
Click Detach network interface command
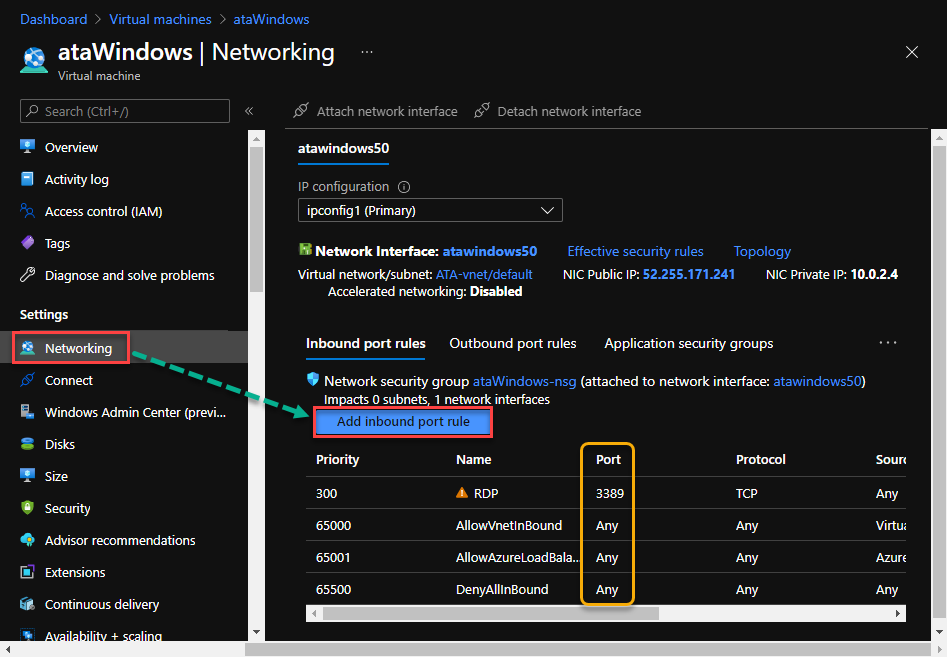pos(557,111)
